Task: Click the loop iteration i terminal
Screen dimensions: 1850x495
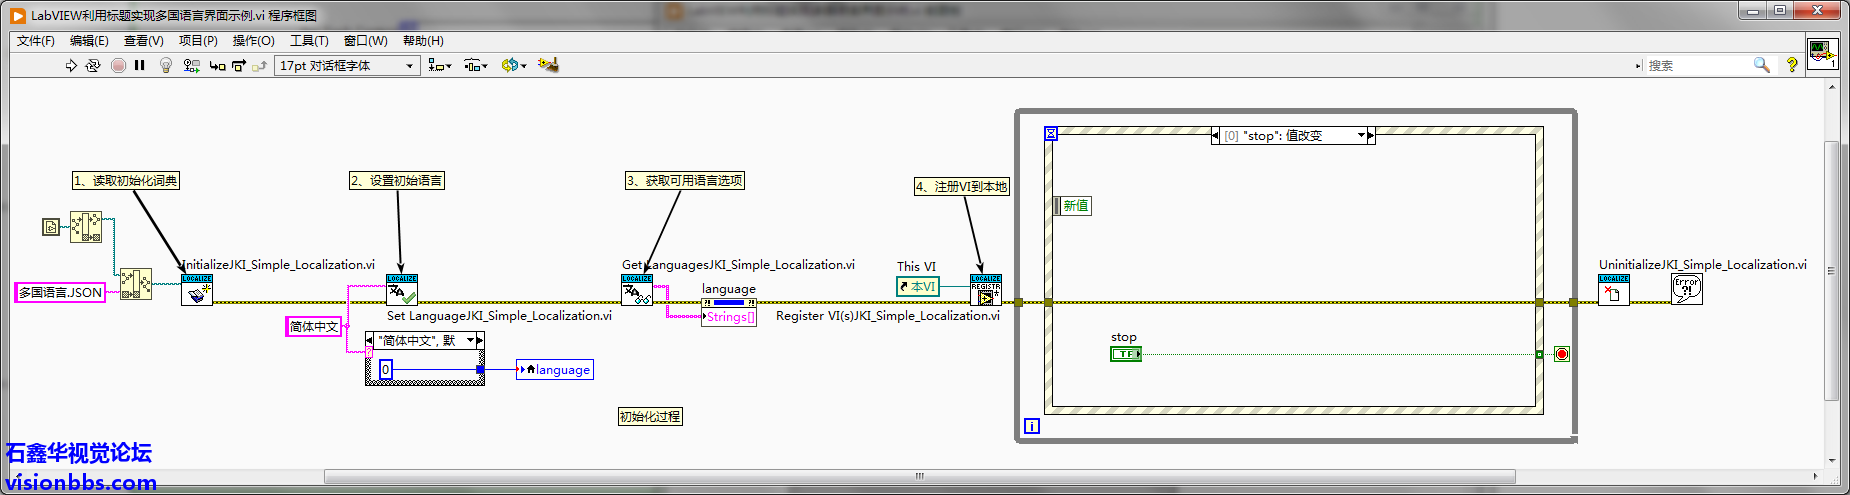Action: coord(1032,426)
